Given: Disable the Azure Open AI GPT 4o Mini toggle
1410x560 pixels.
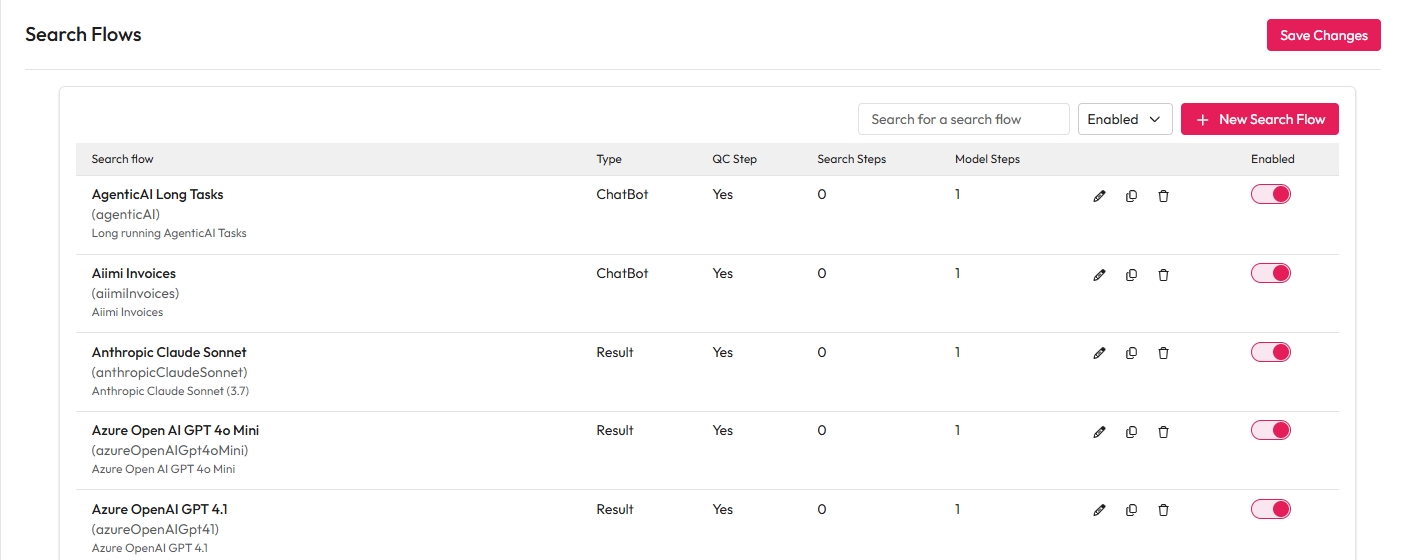Looking at the screenshot, I should (x=1271, y=430).
